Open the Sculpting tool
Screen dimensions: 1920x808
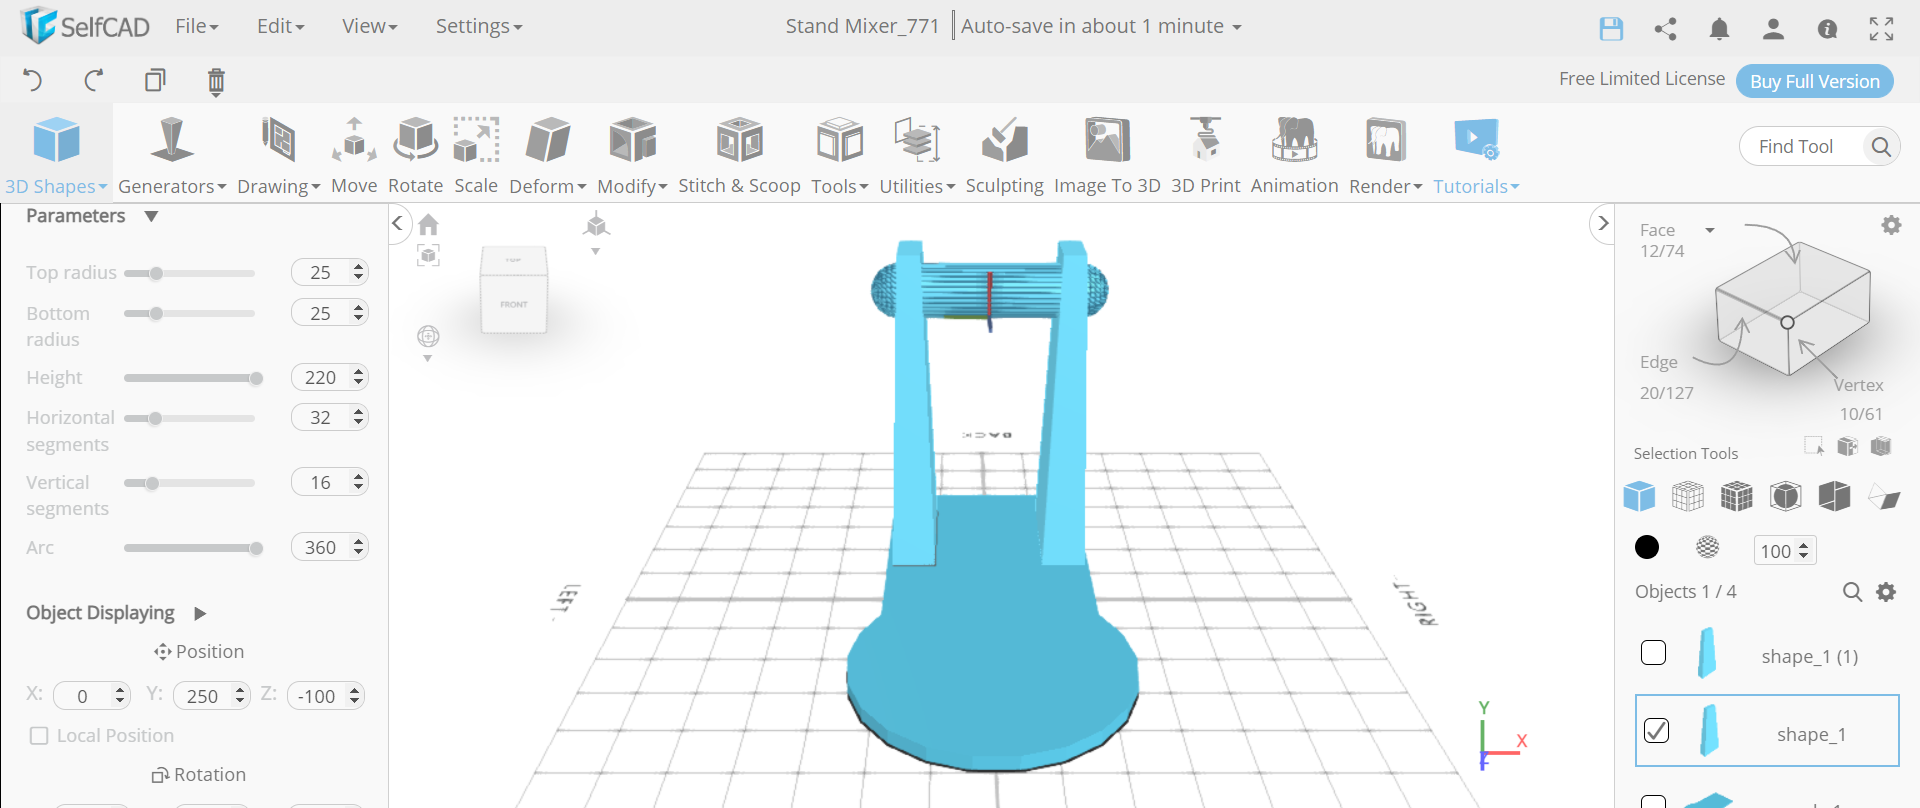coord(1004,156)
